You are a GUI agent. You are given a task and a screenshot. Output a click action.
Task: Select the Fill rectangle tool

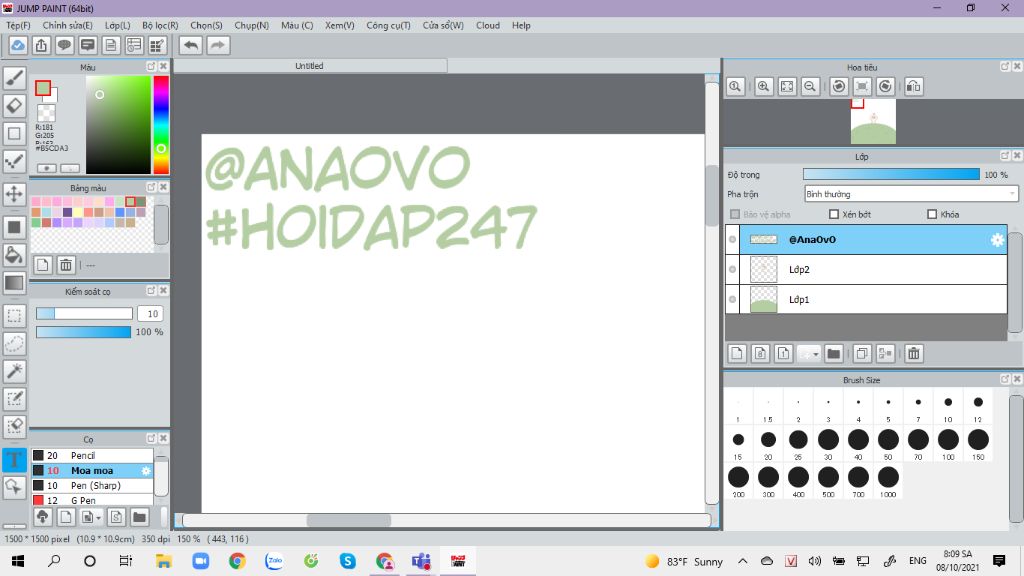coord(14,227)
